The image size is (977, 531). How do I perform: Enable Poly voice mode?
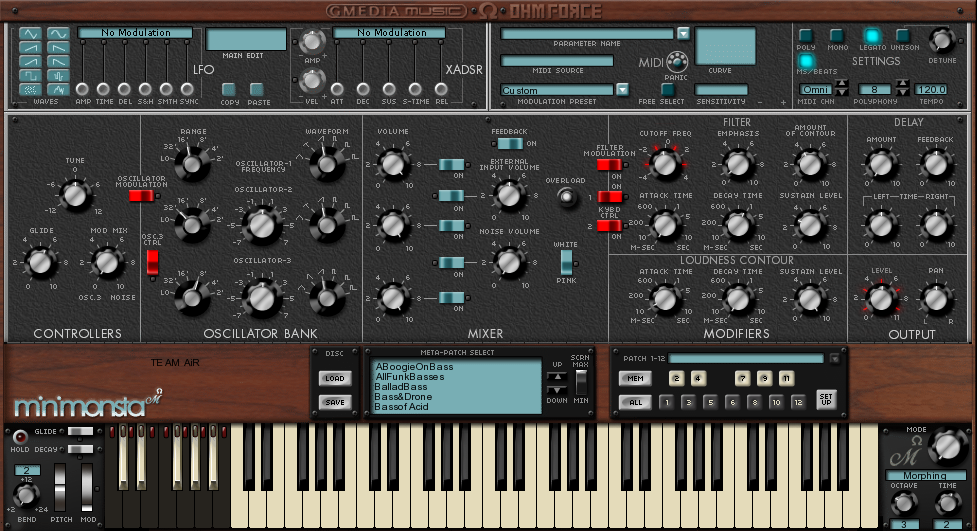coord(806,35)
